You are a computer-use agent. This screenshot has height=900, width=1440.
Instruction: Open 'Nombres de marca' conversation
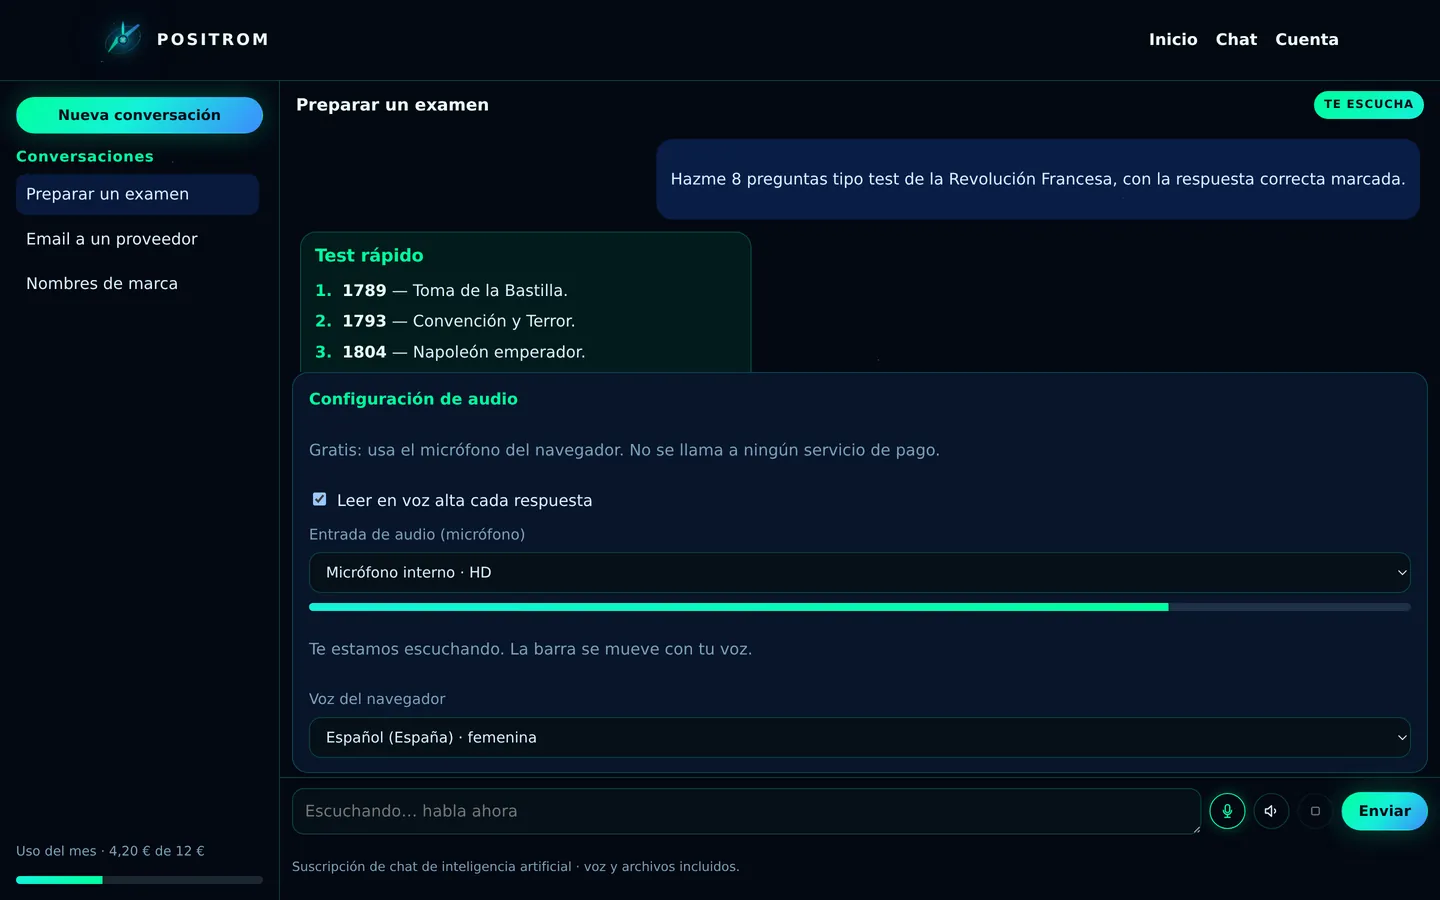tap(137, 284)
